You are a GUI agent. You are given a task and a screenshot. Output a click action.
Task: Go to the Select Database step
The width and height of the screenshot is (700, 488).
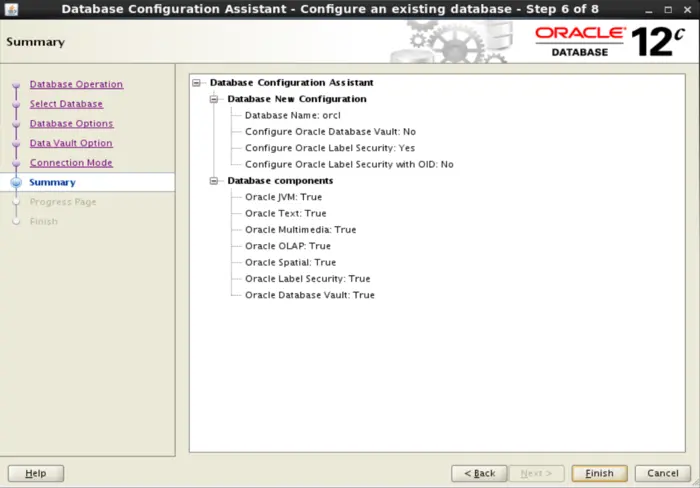coord(67,104)
